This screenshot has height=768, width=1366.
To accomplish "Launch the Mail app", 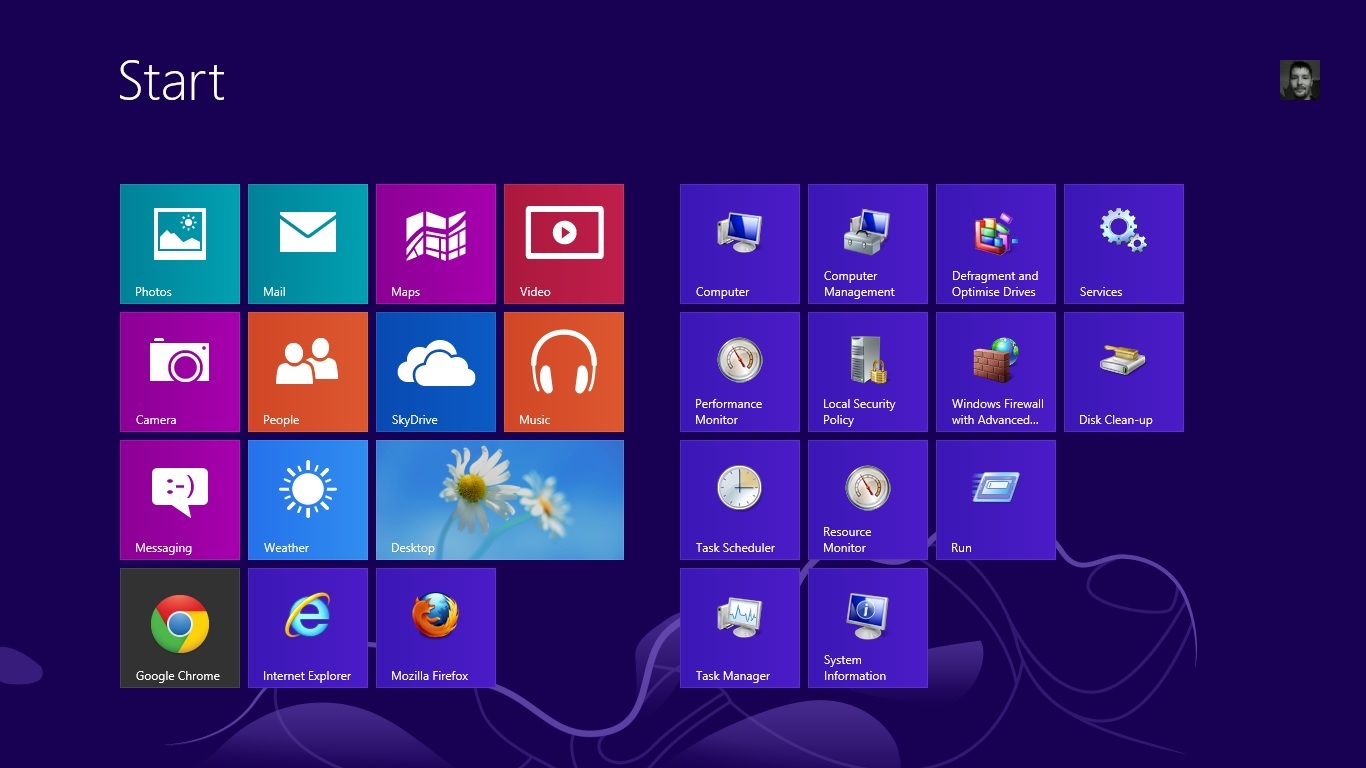I will pos(307,243).
